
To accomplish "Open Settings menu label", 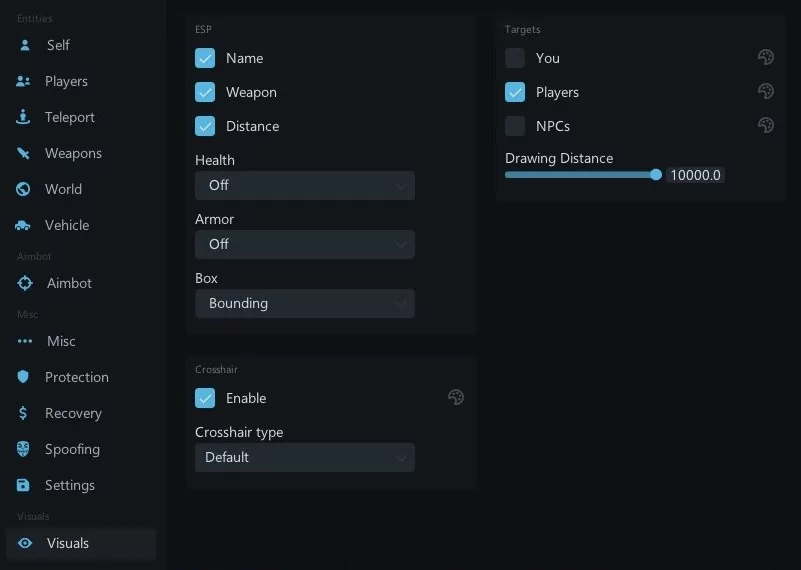I will [70, 485].
